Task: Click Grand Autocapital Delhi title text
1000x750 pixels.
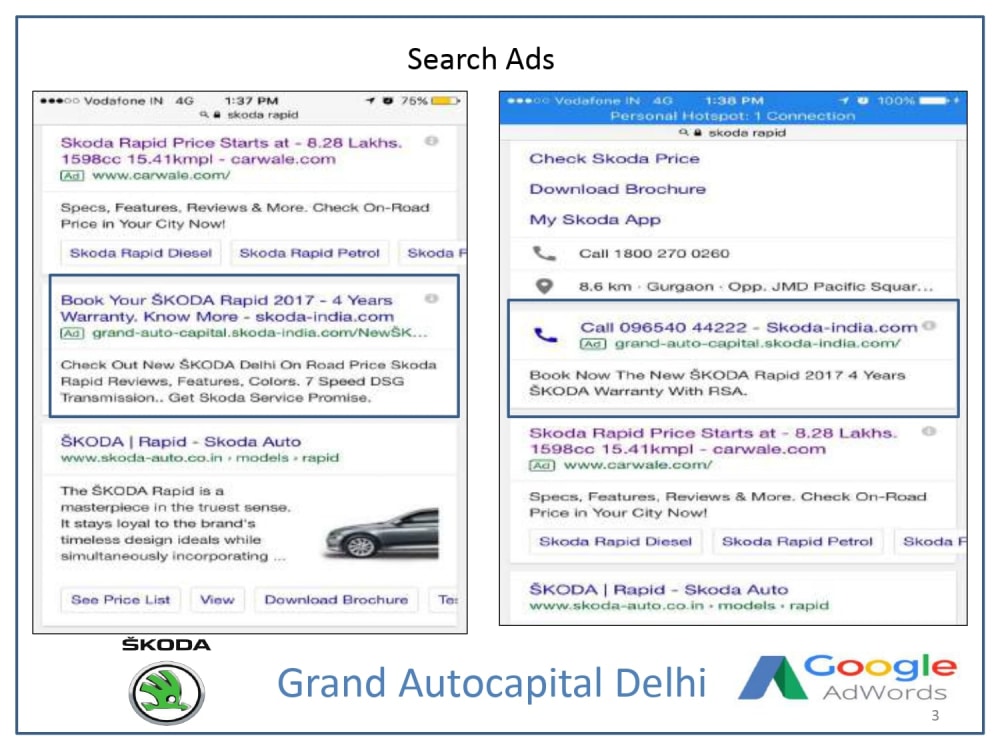Action: tap(492, 683)
